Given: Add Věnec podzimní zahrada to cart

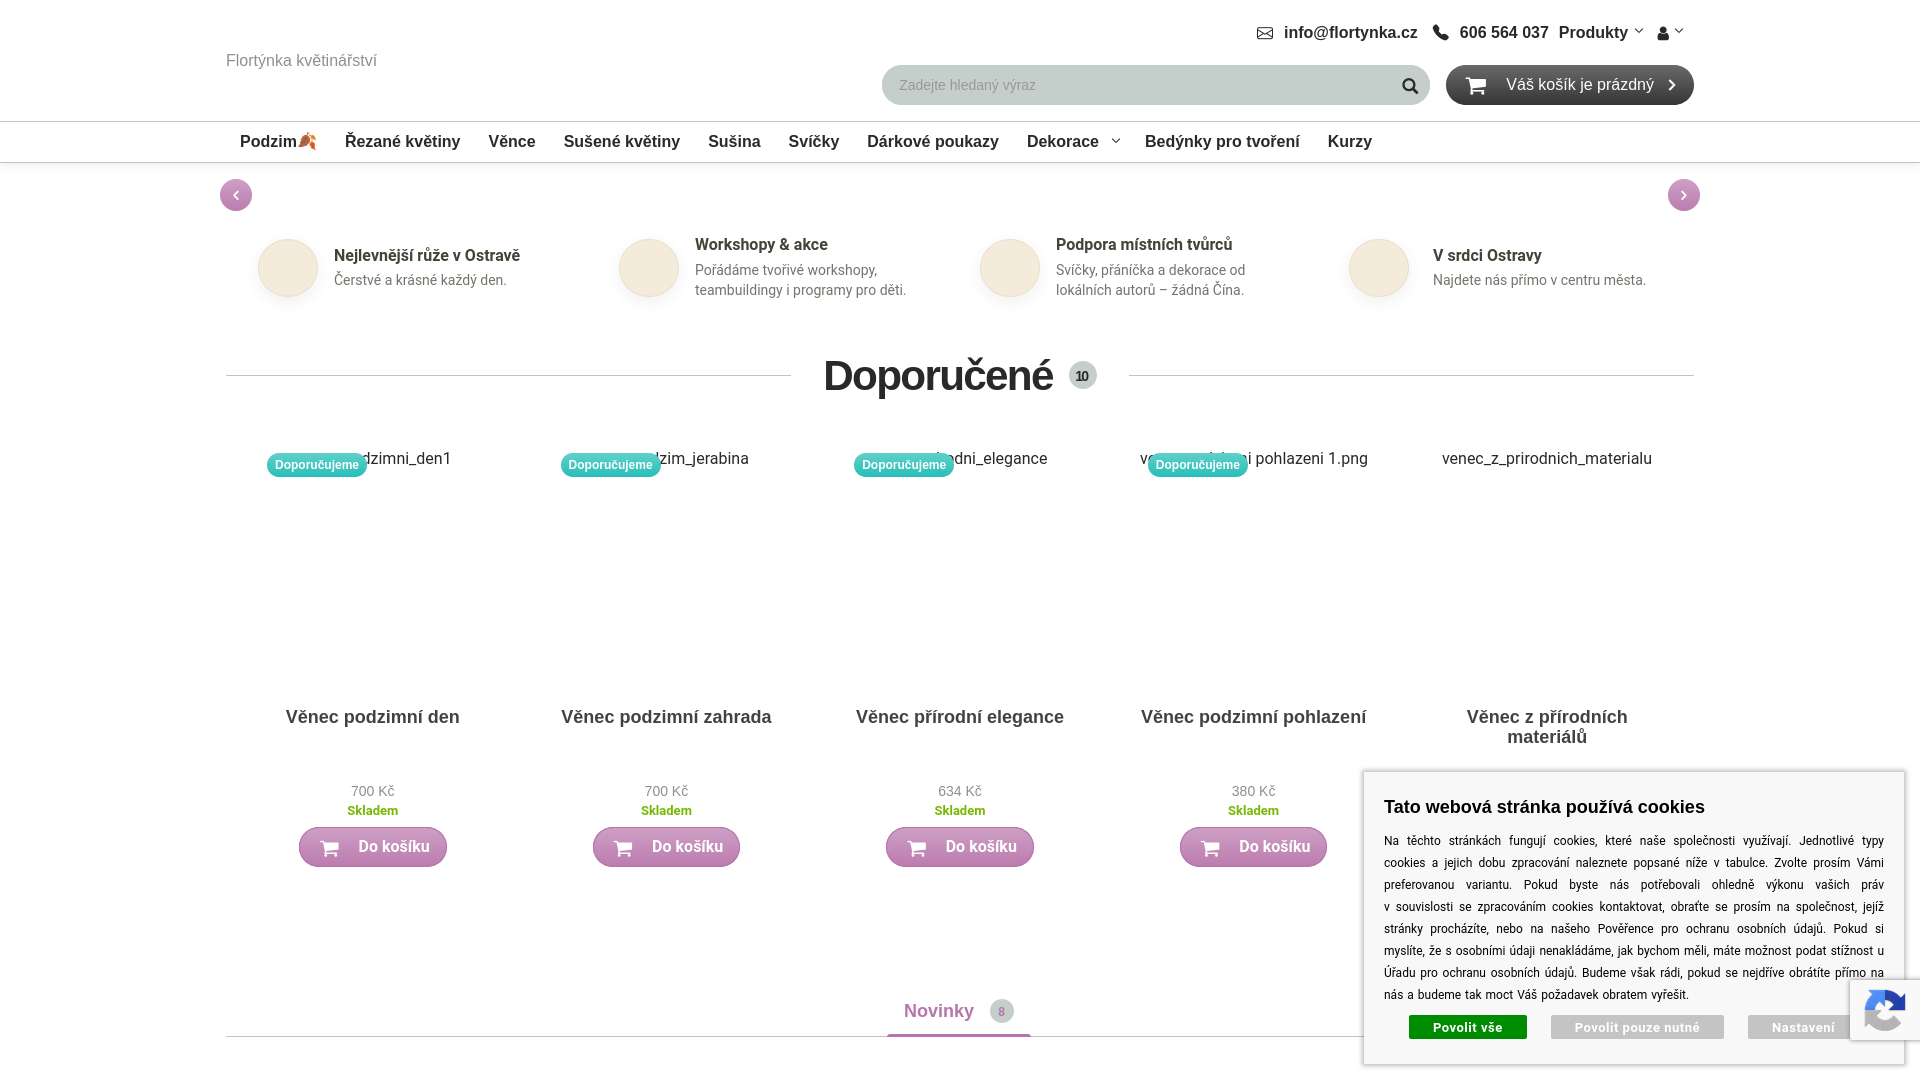Looking at the screenshot, I should point(666,847).
